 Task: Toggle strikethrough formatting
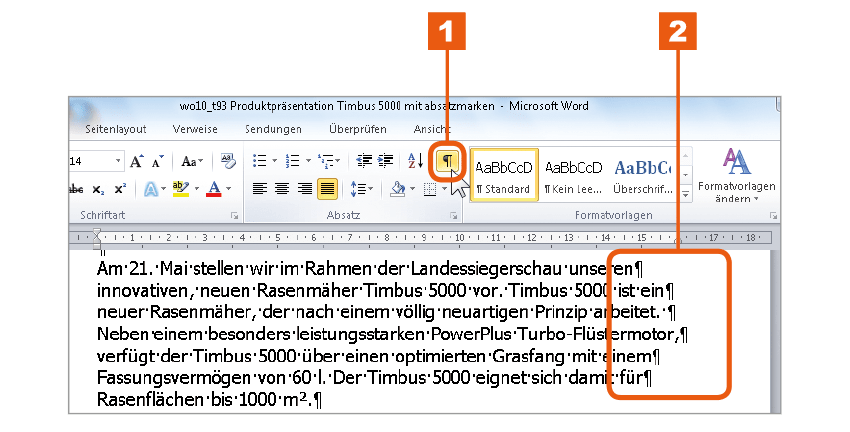[76, 189]
